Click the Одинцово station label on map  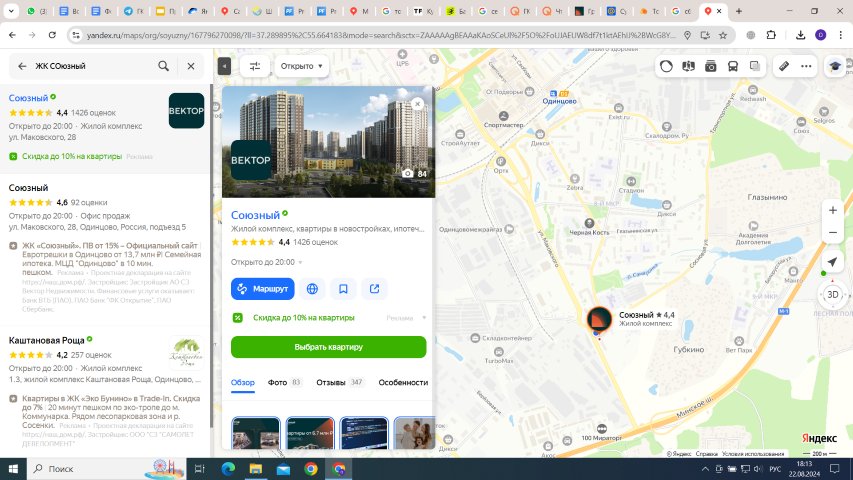pyautogui.click(x=559, y=101)
